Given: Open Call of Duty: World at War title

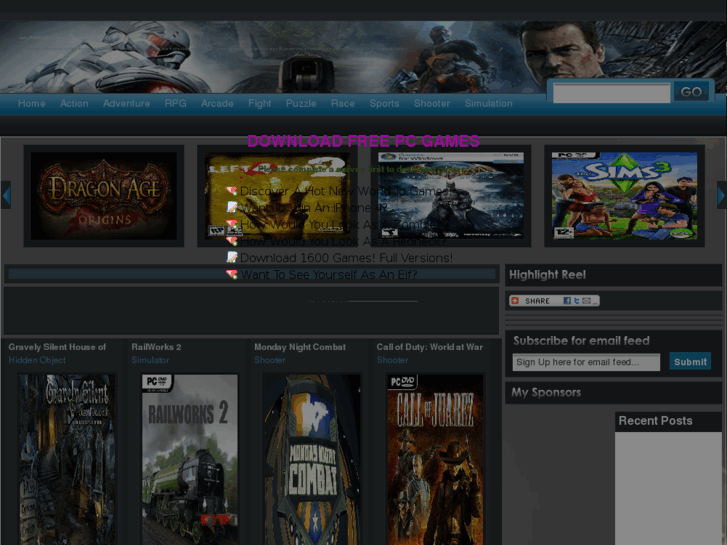Looking at the screenshot, I should pyautogui.click(x=429, y=347).
